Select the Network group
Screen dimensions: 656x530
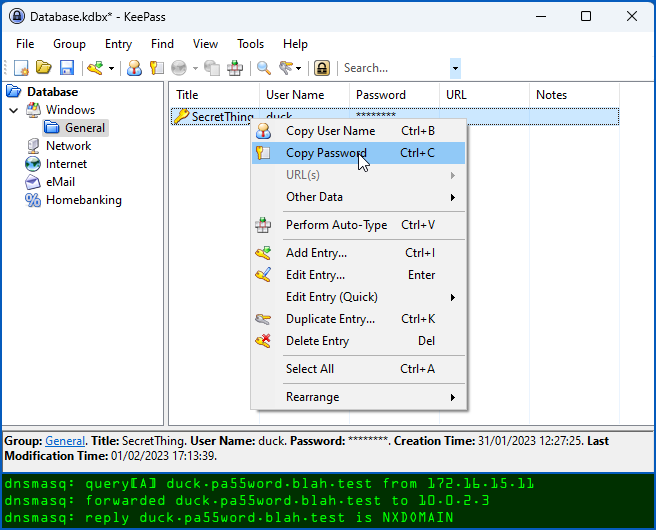coord(69,146)
